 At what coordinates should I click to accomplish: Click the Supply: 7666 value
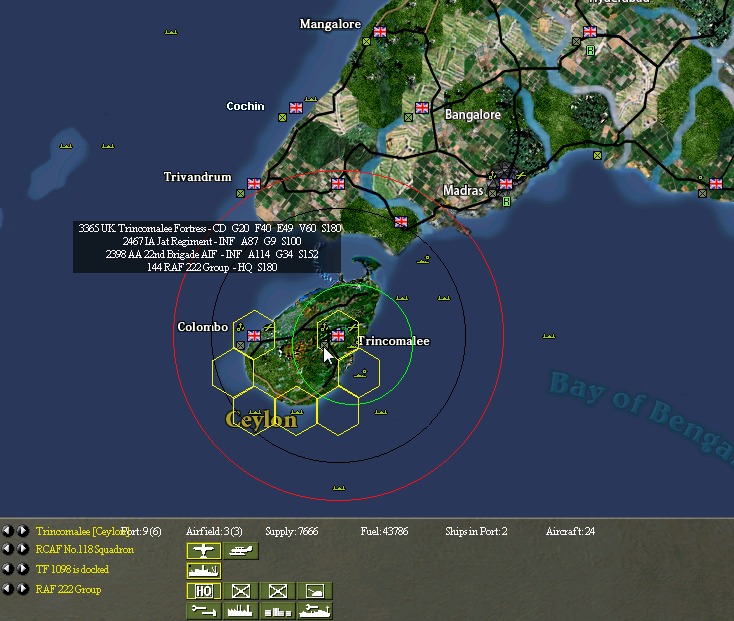[x=292, y=532]
